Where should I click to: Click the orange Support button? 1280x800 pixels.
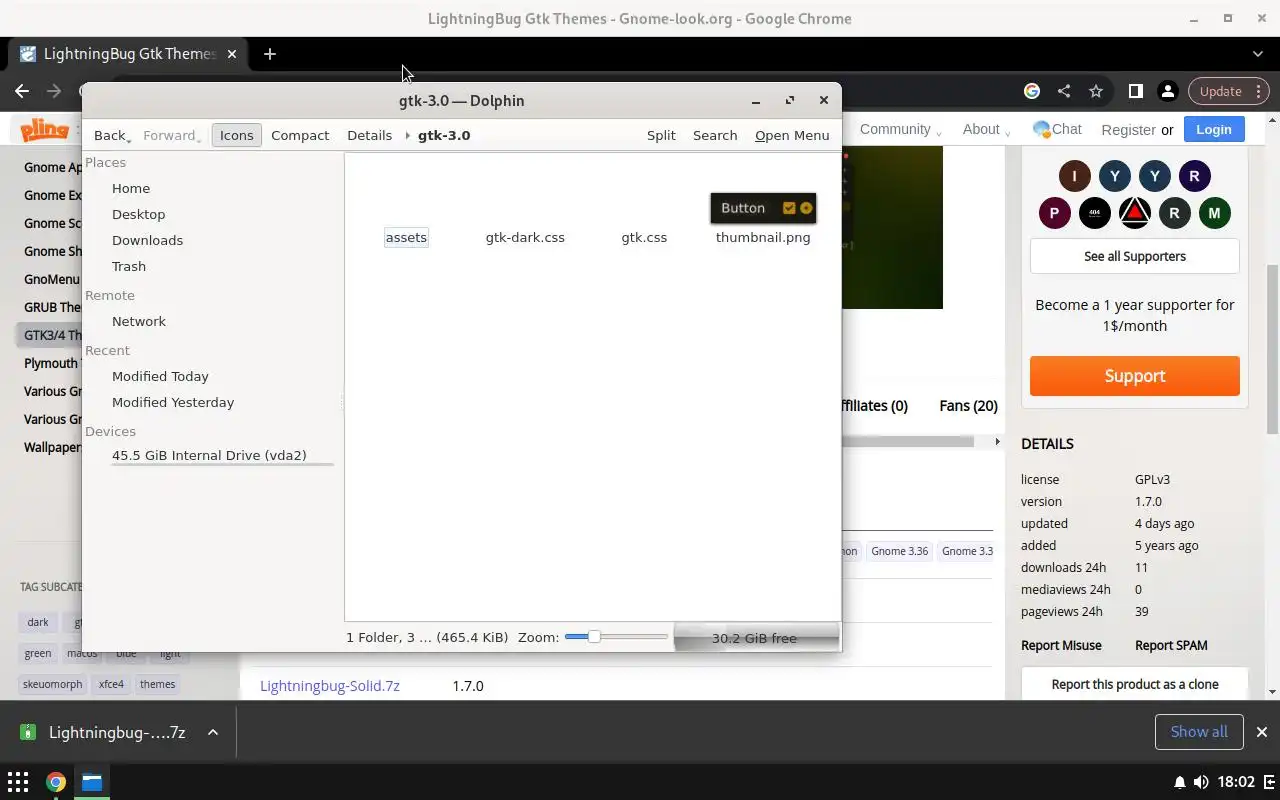[x=1135, y=376]
